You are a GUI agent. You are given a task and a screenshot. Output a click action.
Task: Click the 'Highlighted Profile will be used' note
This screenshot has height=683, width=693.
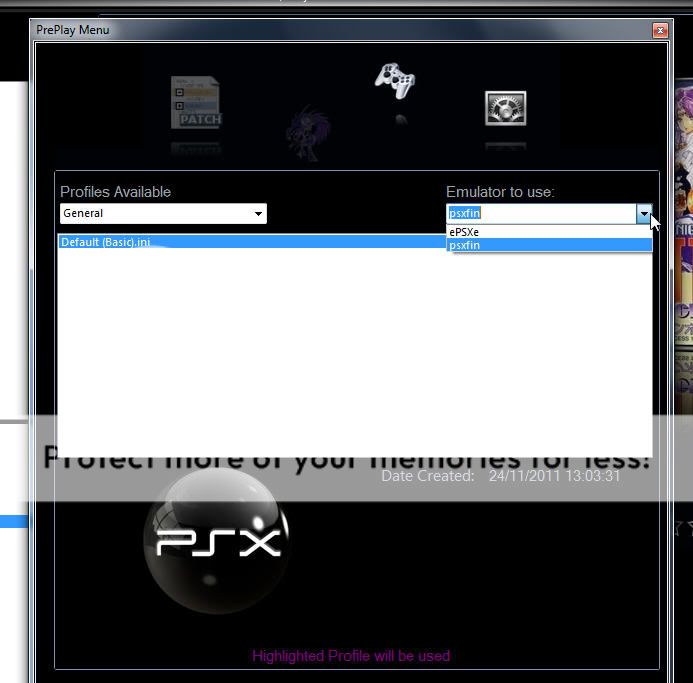coord(351,656)
